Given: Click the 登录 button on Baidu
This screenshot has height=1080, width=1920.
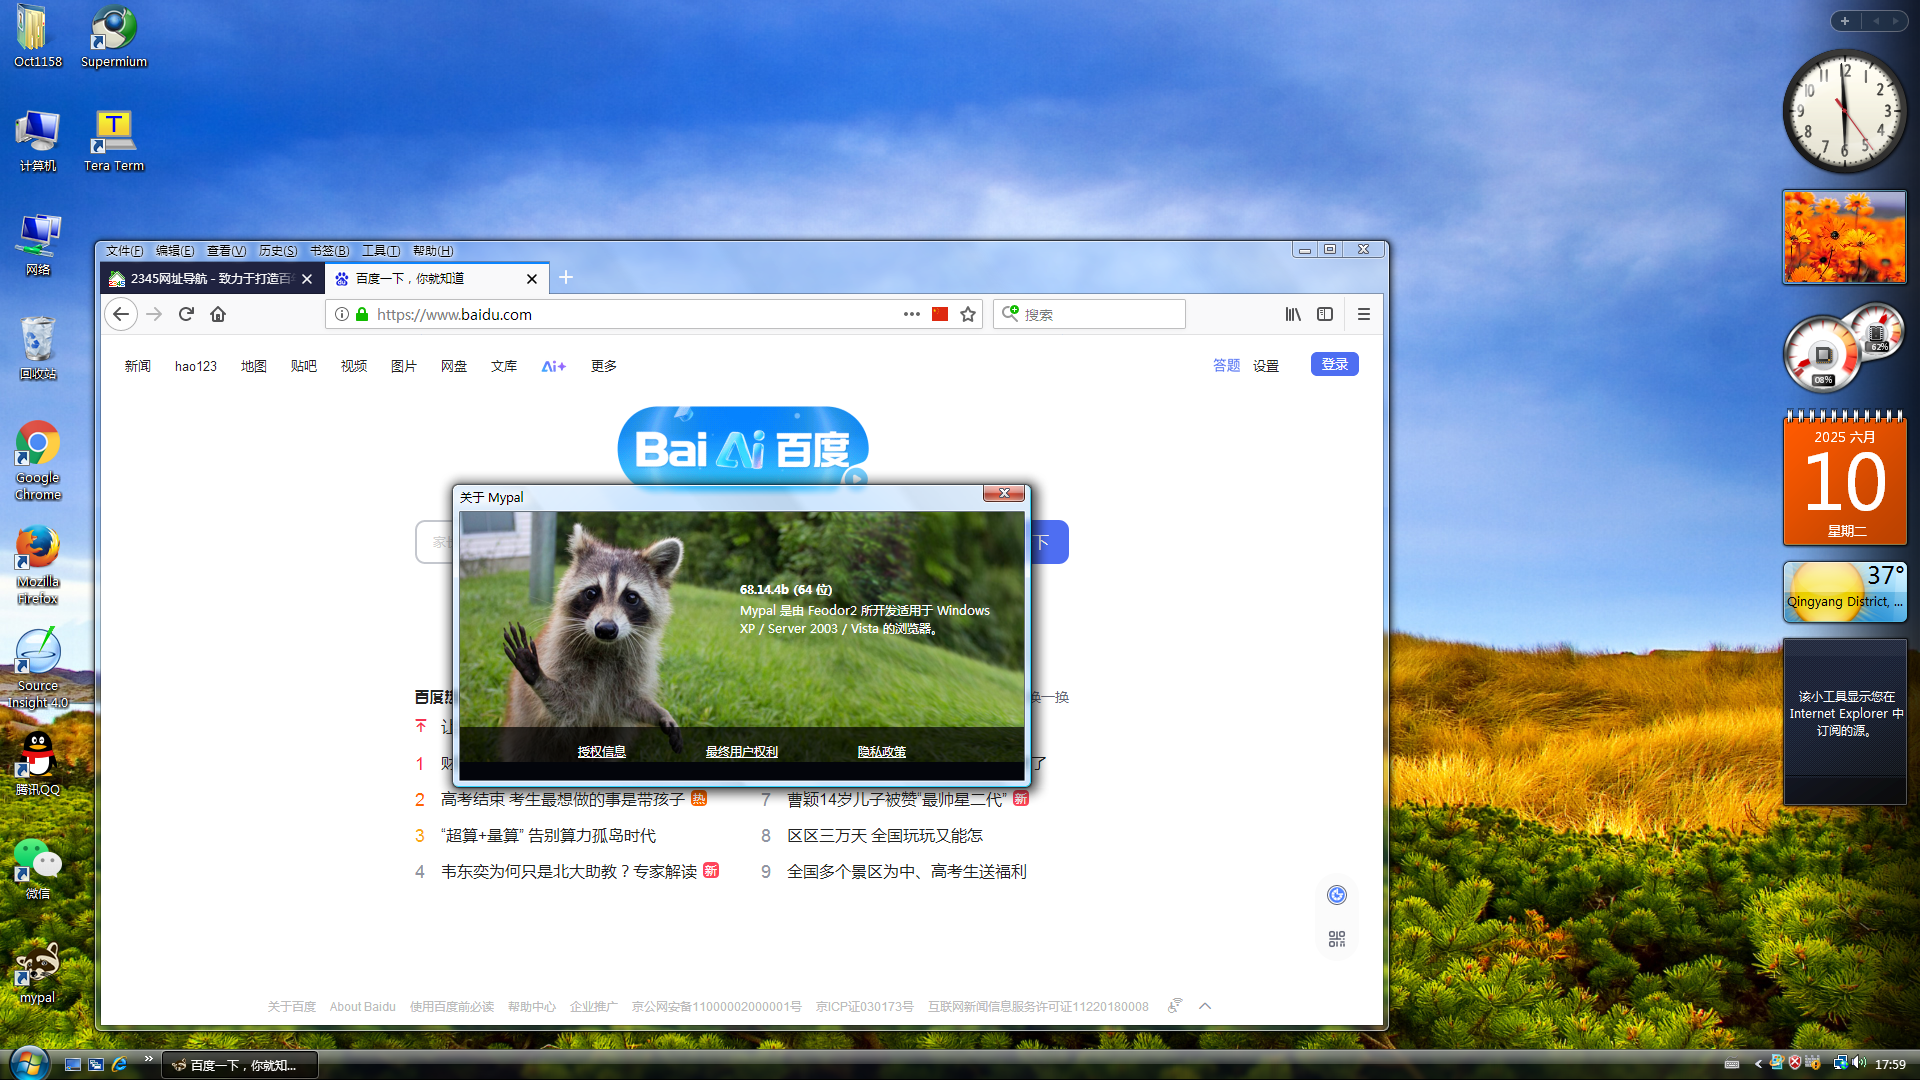Looking at the screenshot, I should point(1334,364).
